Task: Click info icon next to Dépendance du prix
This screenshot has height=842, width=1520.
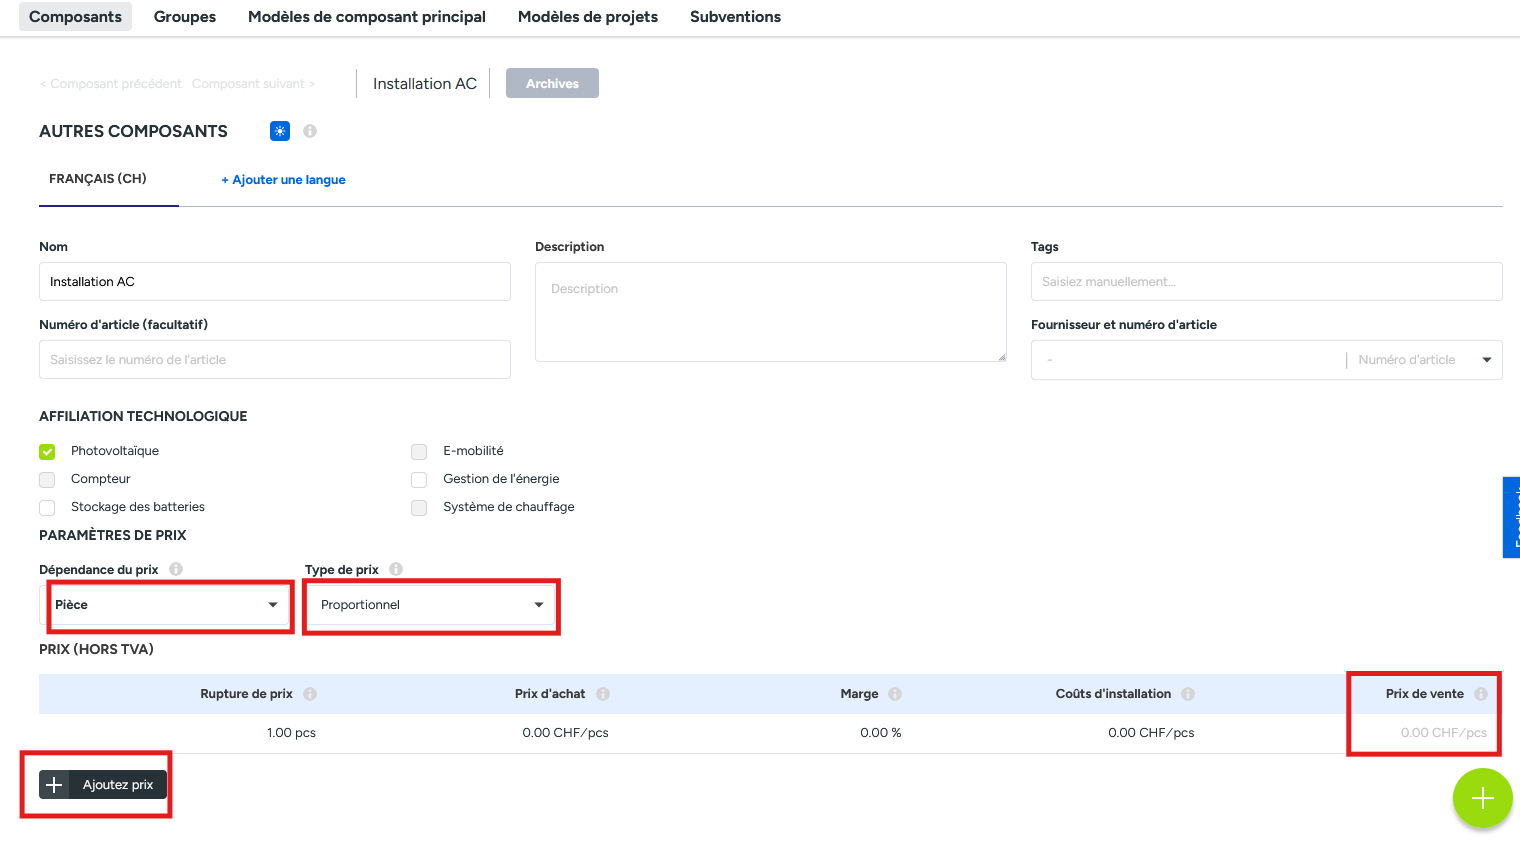Action: click(x=176, y=569)
